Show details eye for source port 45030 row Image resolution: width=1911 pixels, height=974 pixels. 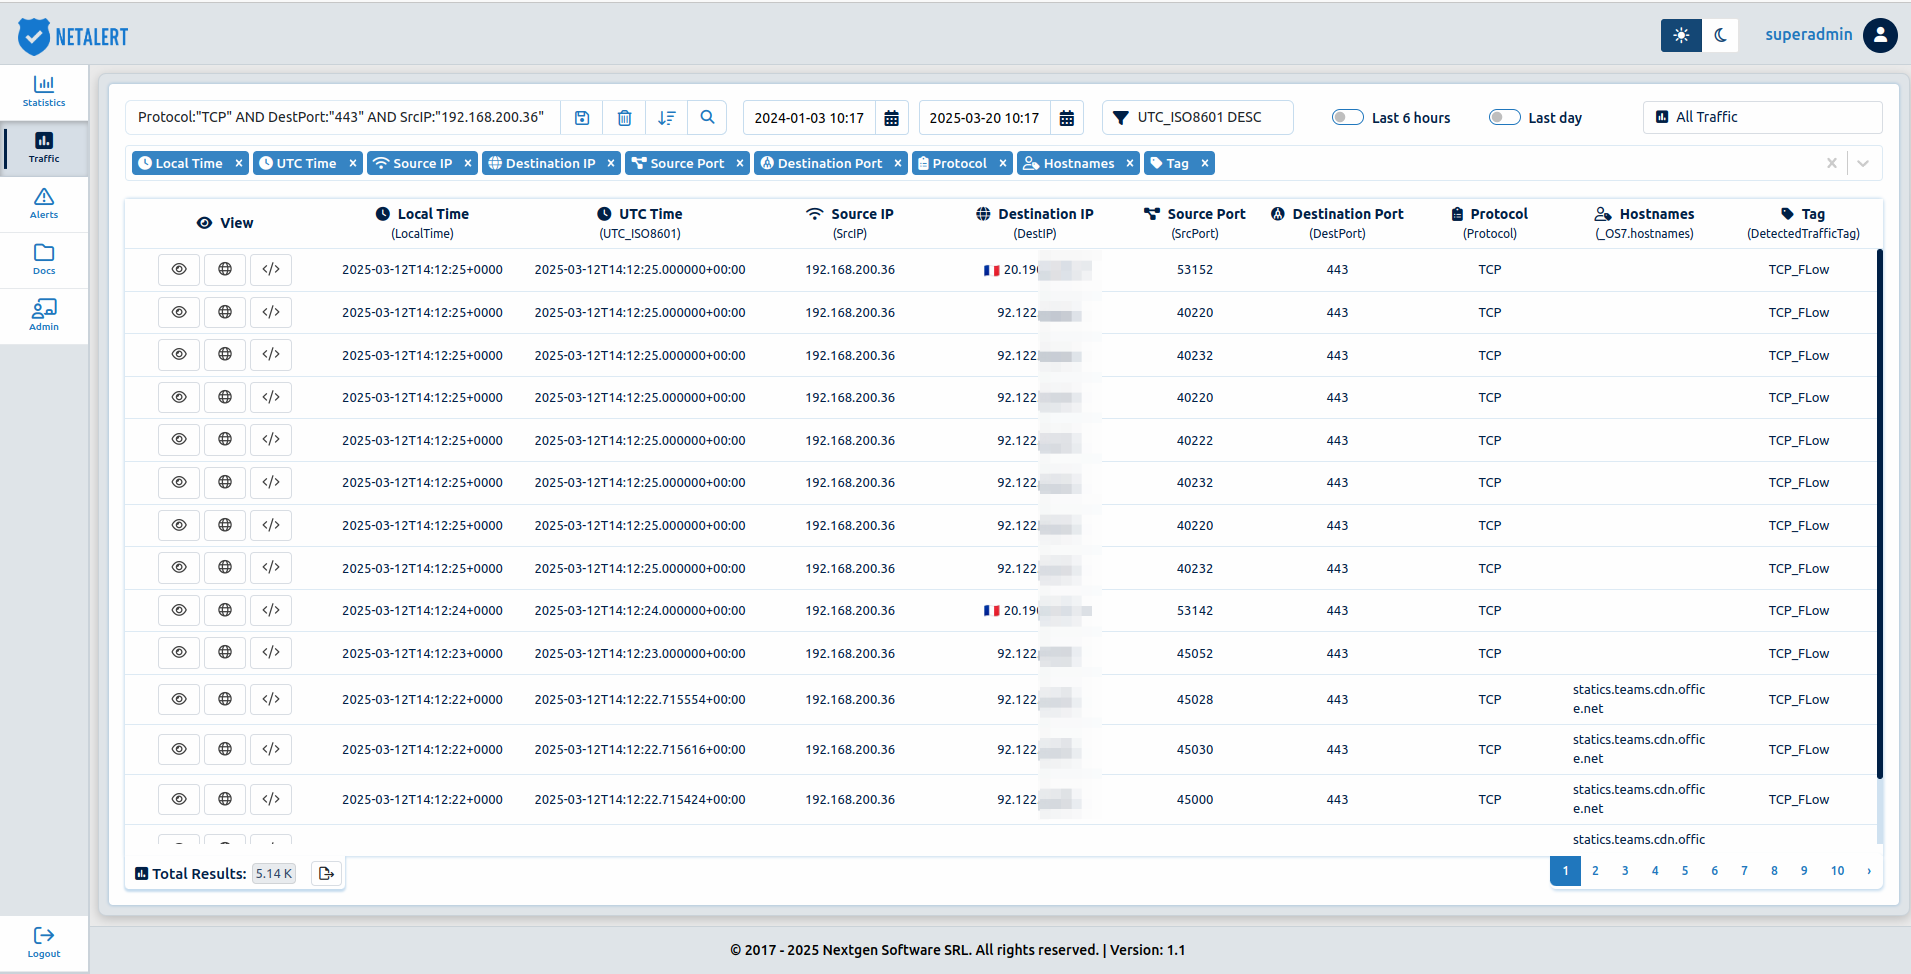pos(179,749)
